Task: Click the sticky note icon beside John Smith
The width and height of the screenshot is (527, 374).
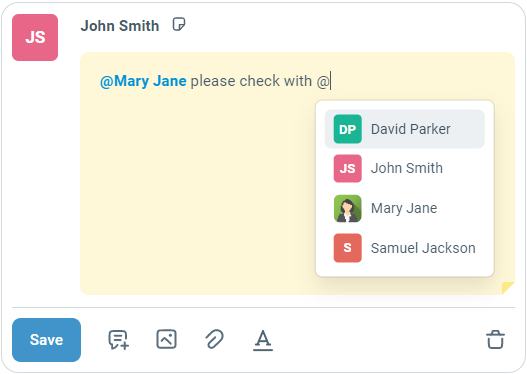Action: pos(178,25)
